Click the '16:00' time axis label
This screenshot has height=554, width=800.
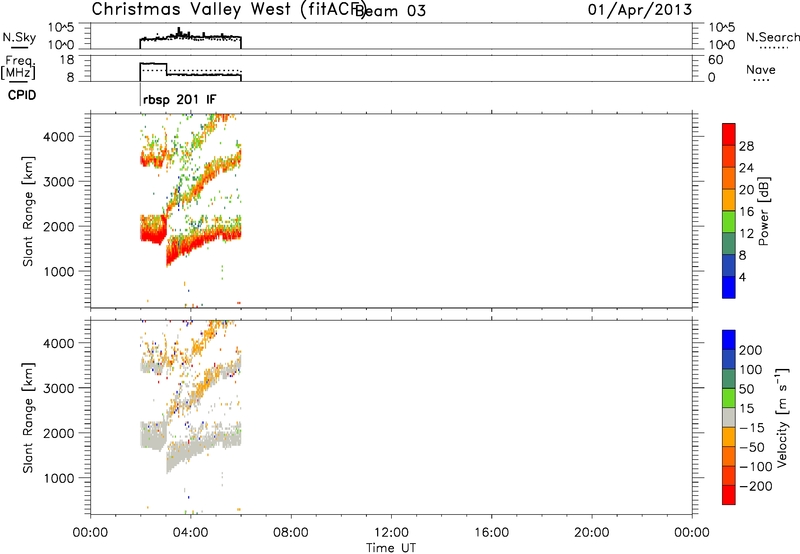click(491, 533)
